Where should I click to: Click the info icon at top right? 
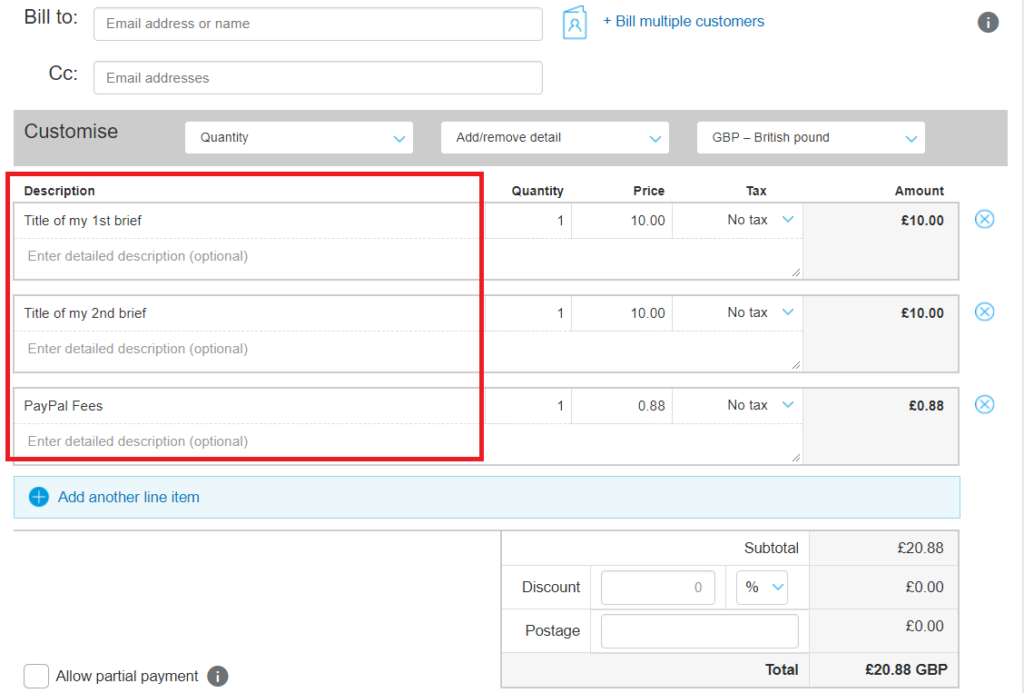[987, 22]
